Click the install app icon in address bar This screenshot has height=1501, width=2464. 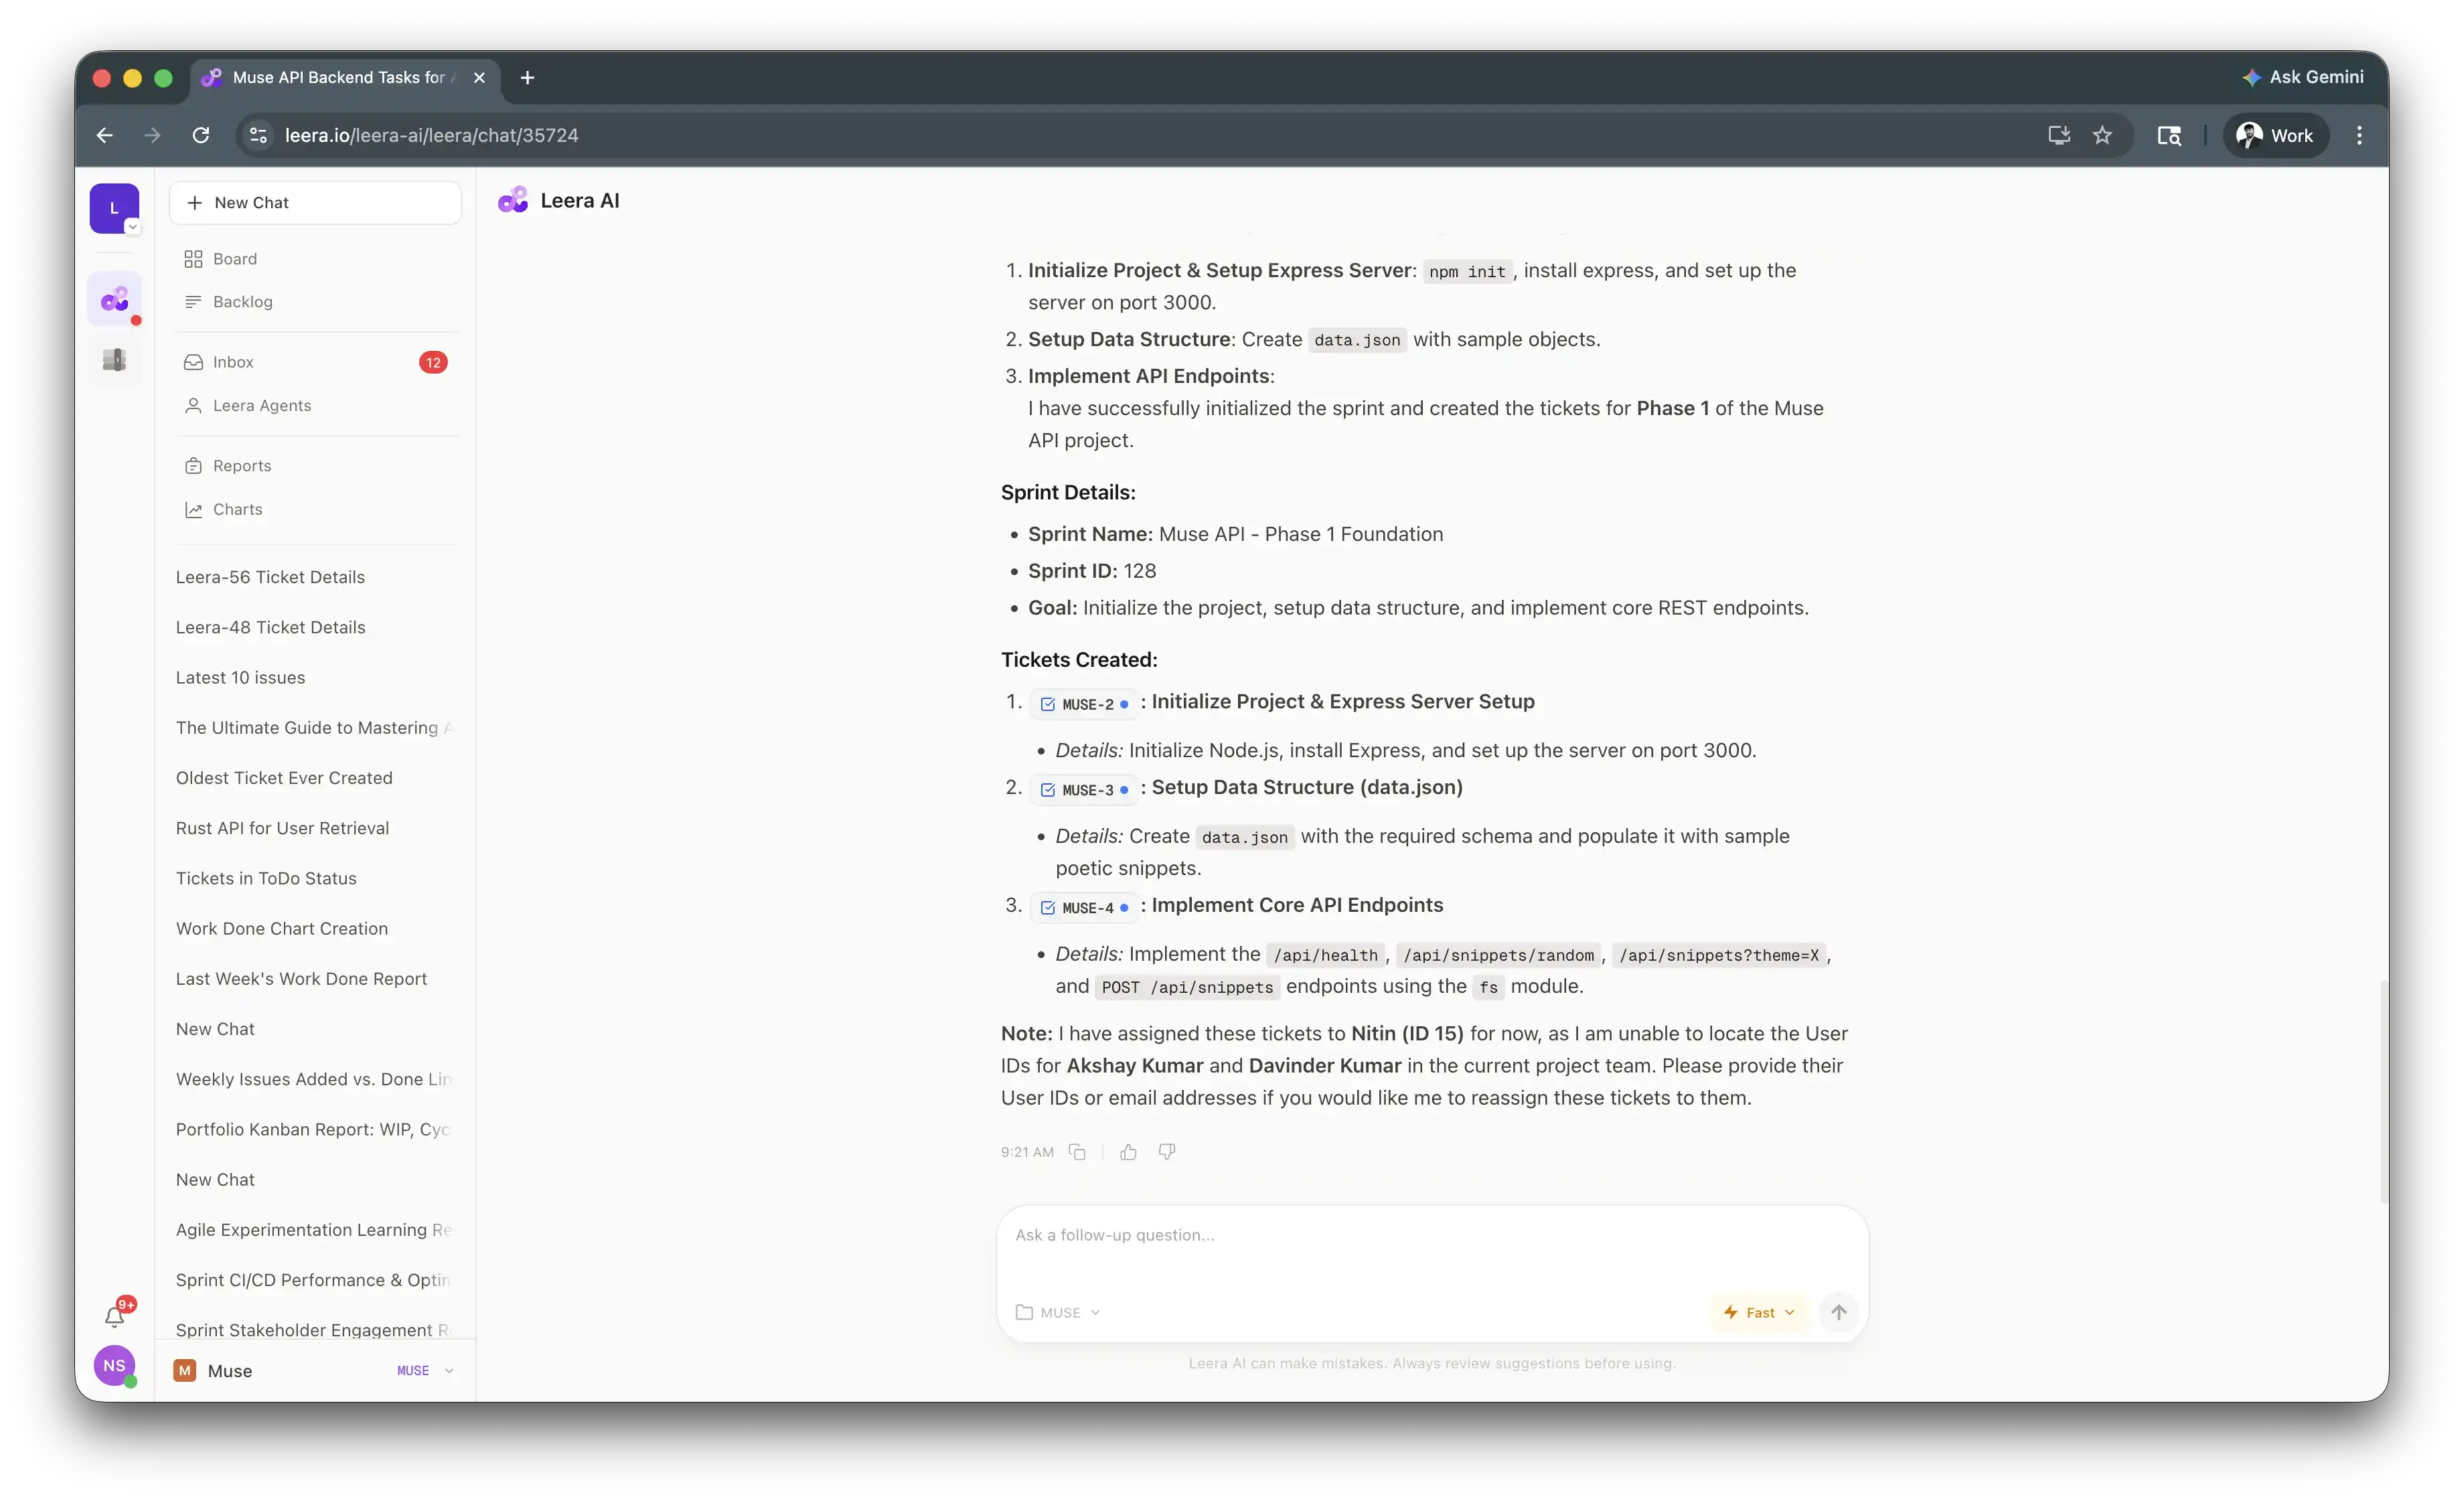pyautogui.click(x=2058, y=135)
